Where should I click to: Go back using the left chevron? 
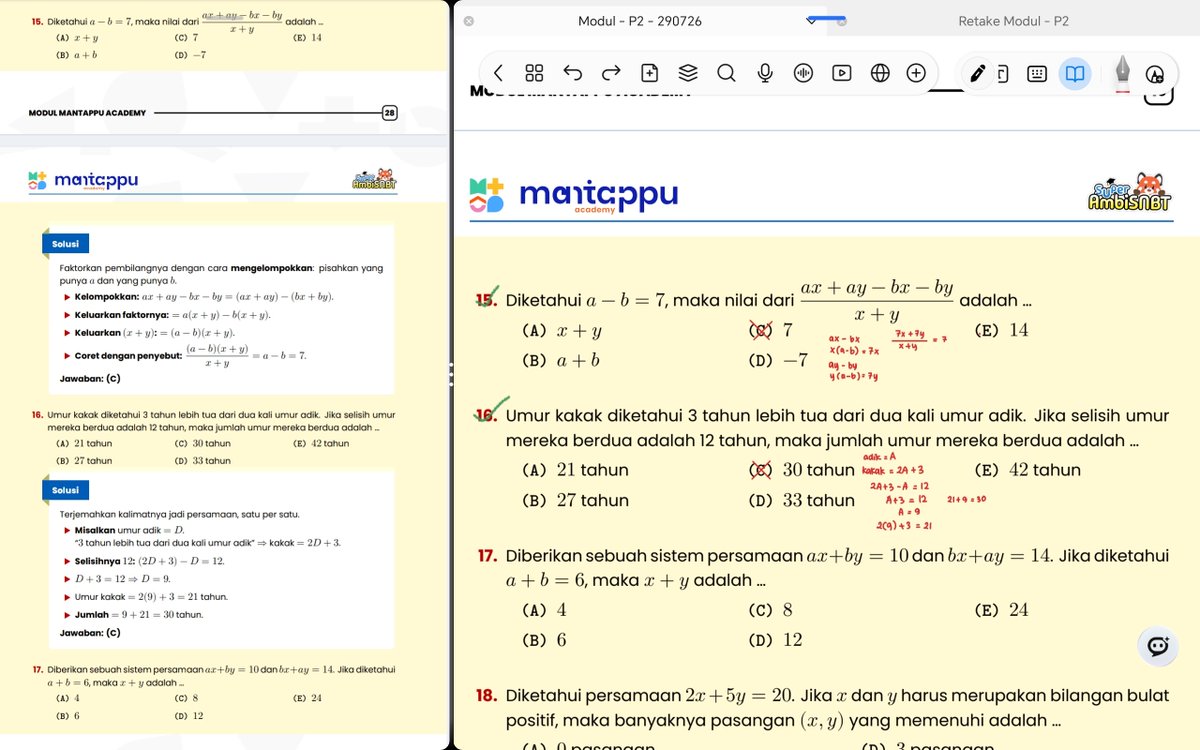pyautogui.click(x=498, y=73)
